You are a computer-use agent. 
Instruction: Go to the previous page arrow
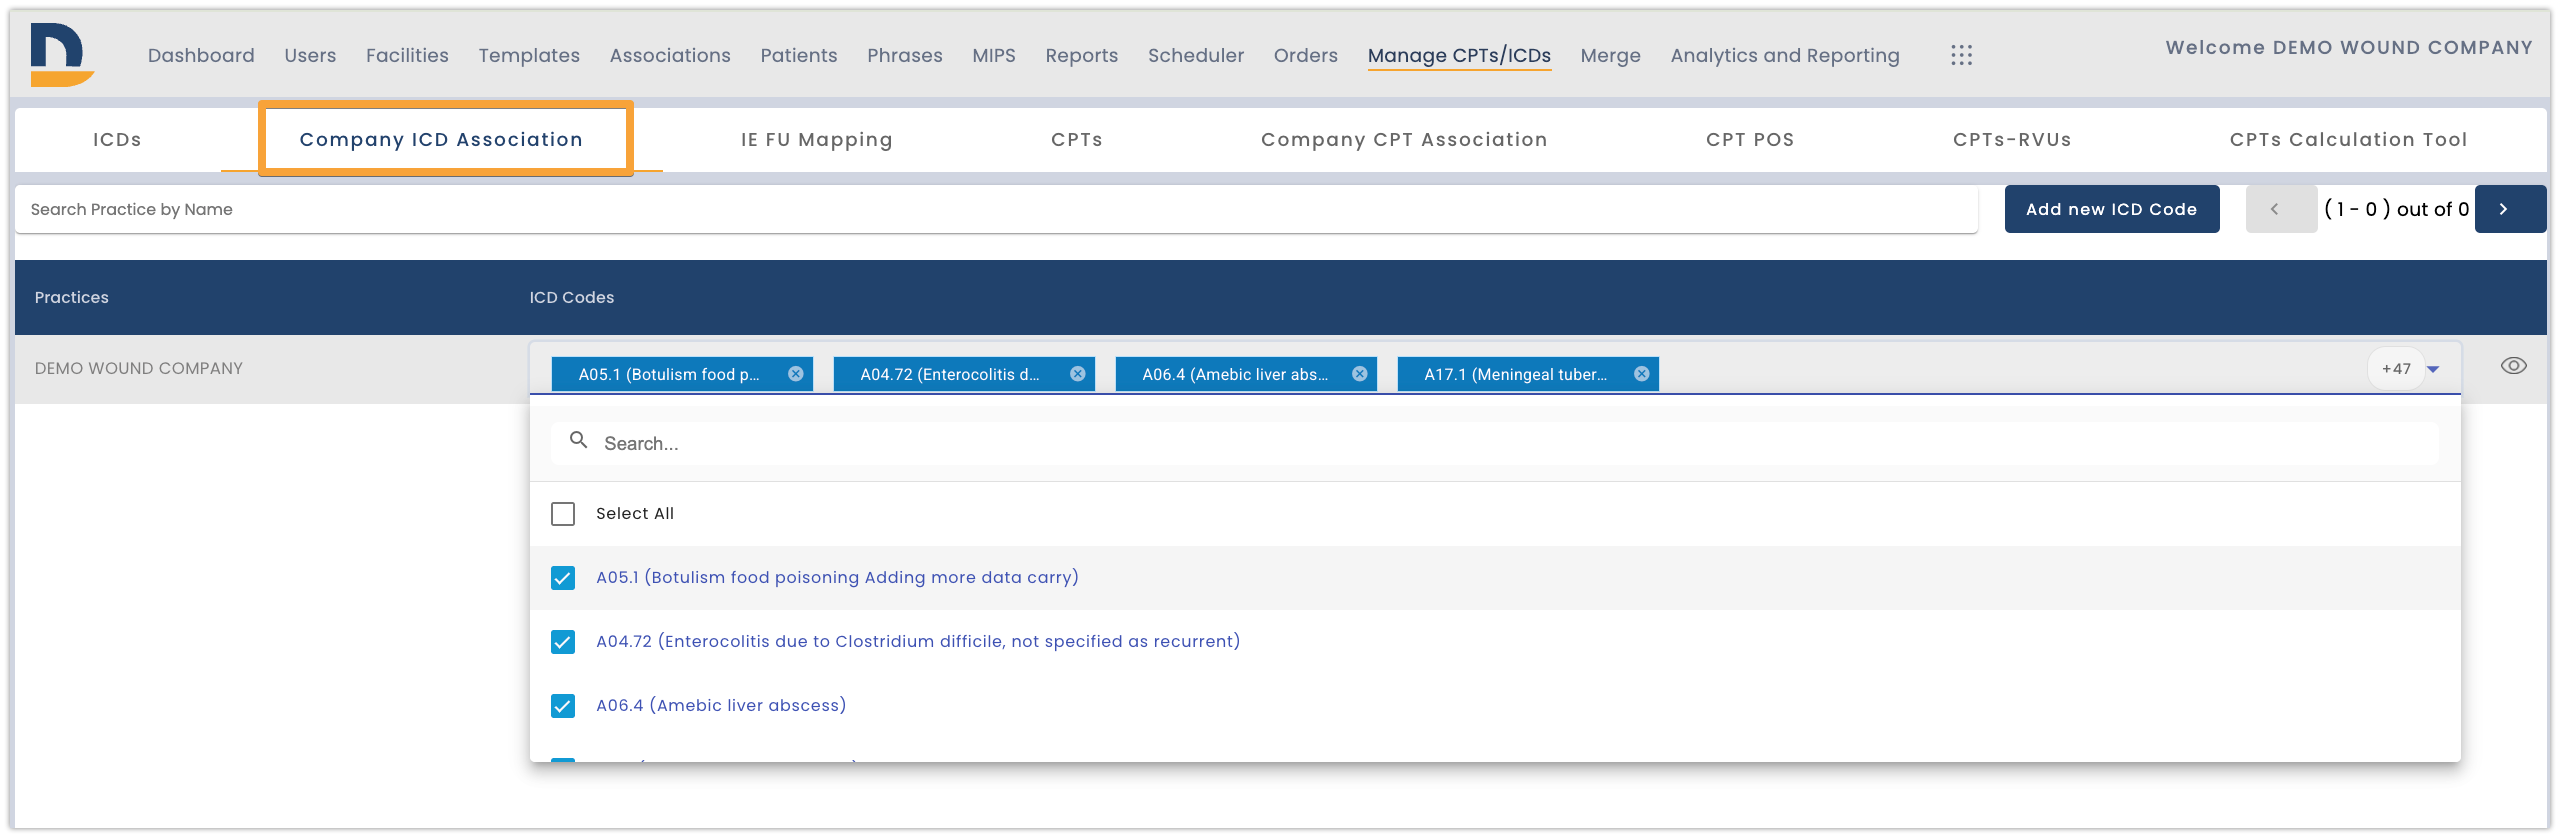click(2280, 209)
